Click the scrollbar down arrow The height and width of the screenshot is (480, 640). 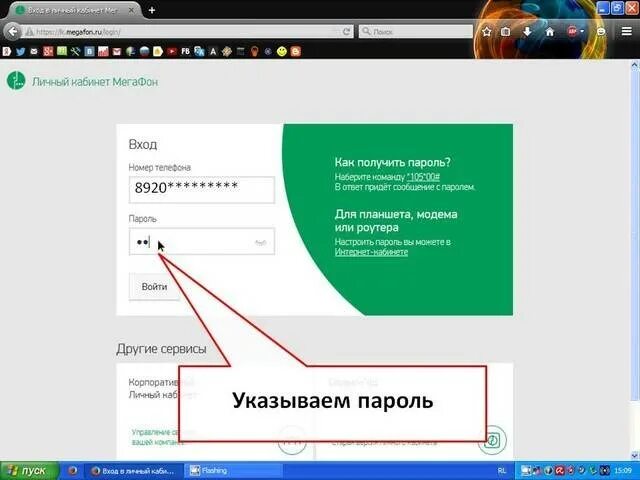click(x=635, y=456)
